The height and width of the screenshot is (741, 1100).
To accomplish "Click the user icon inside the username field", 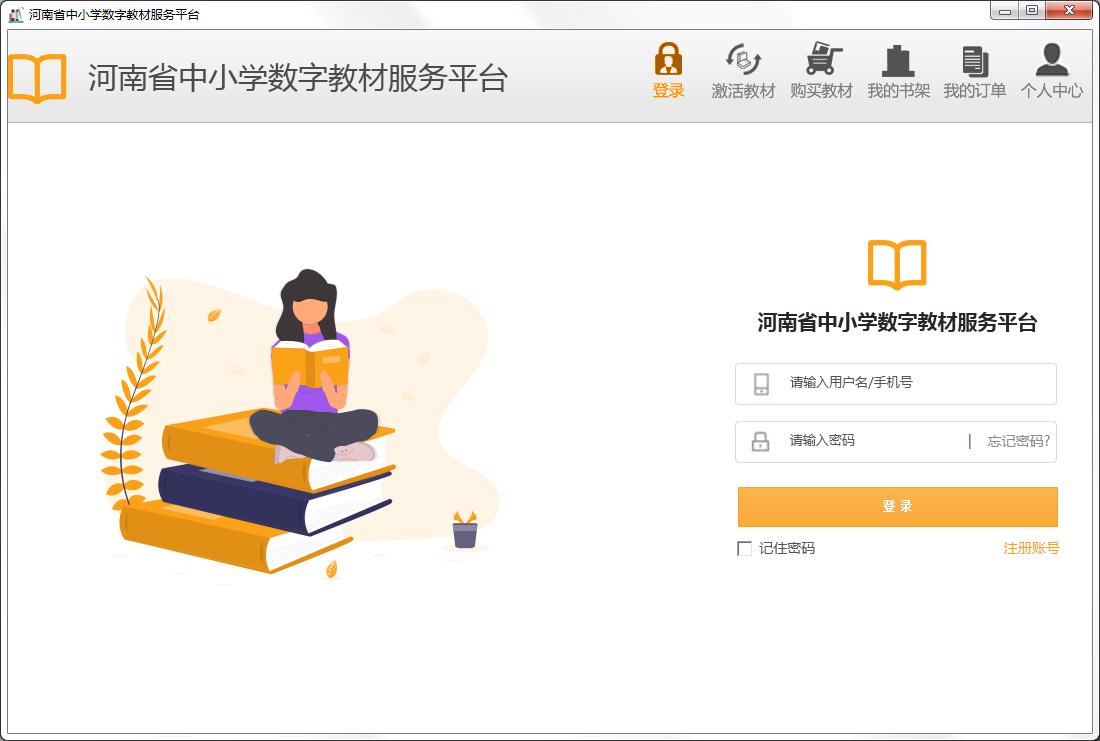I will tap(764, 383).
